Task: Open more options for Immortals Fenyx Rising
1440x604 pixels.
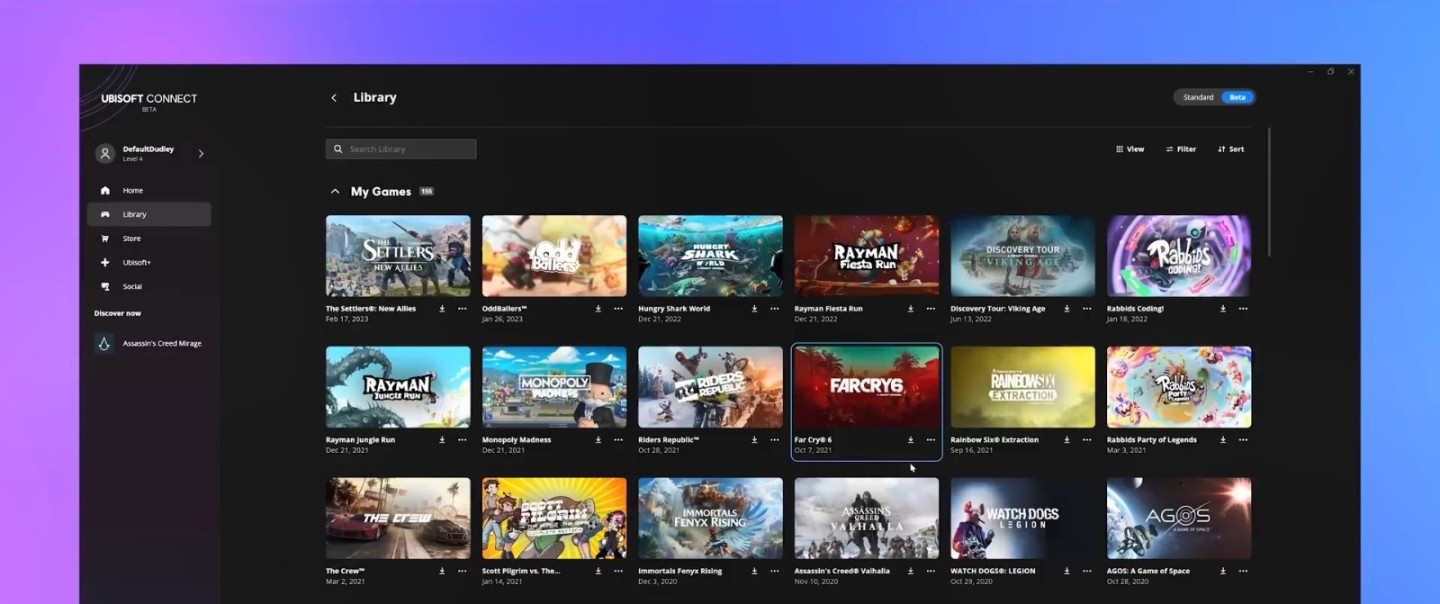Action: click(774, 571)
